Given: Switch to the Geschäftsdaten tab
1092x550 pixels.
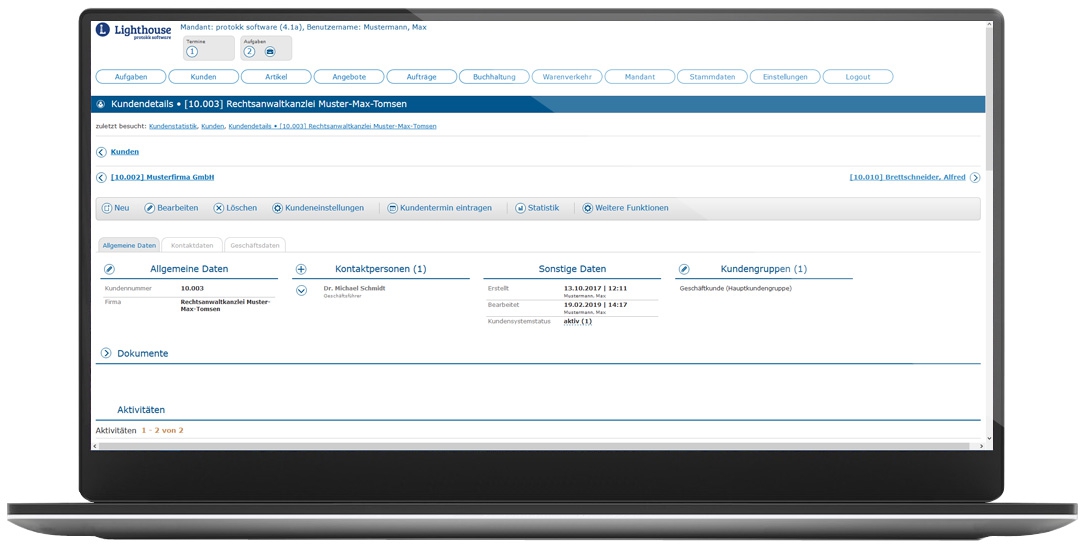Looking at the screenshot, I should tap(255, 245).
